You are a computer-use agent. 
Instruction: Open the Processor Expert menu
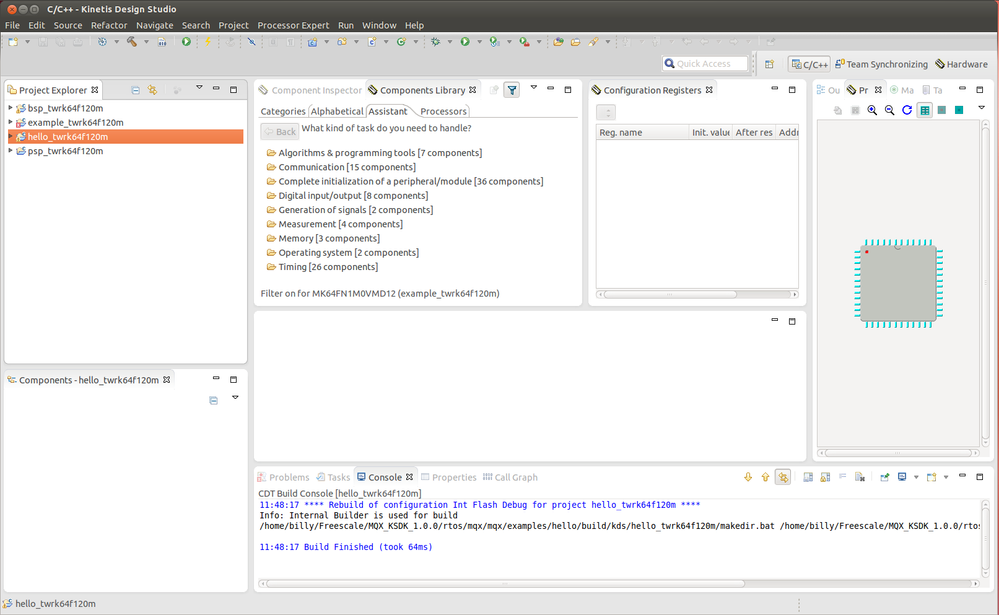pyautogui.click(x=293, y=25)
